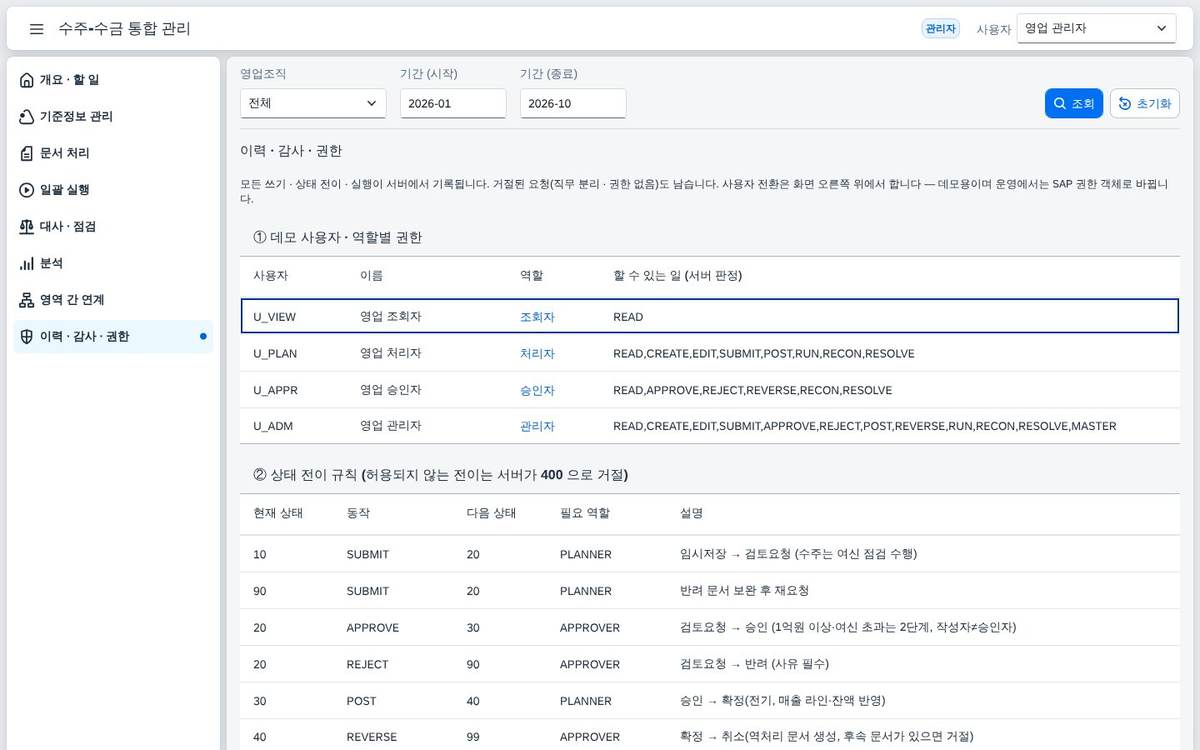Click the hierarchy icon beside 영역 간 연계
Image resolution: width=1200 pixels, height=750 pixels.
(27, 300)
